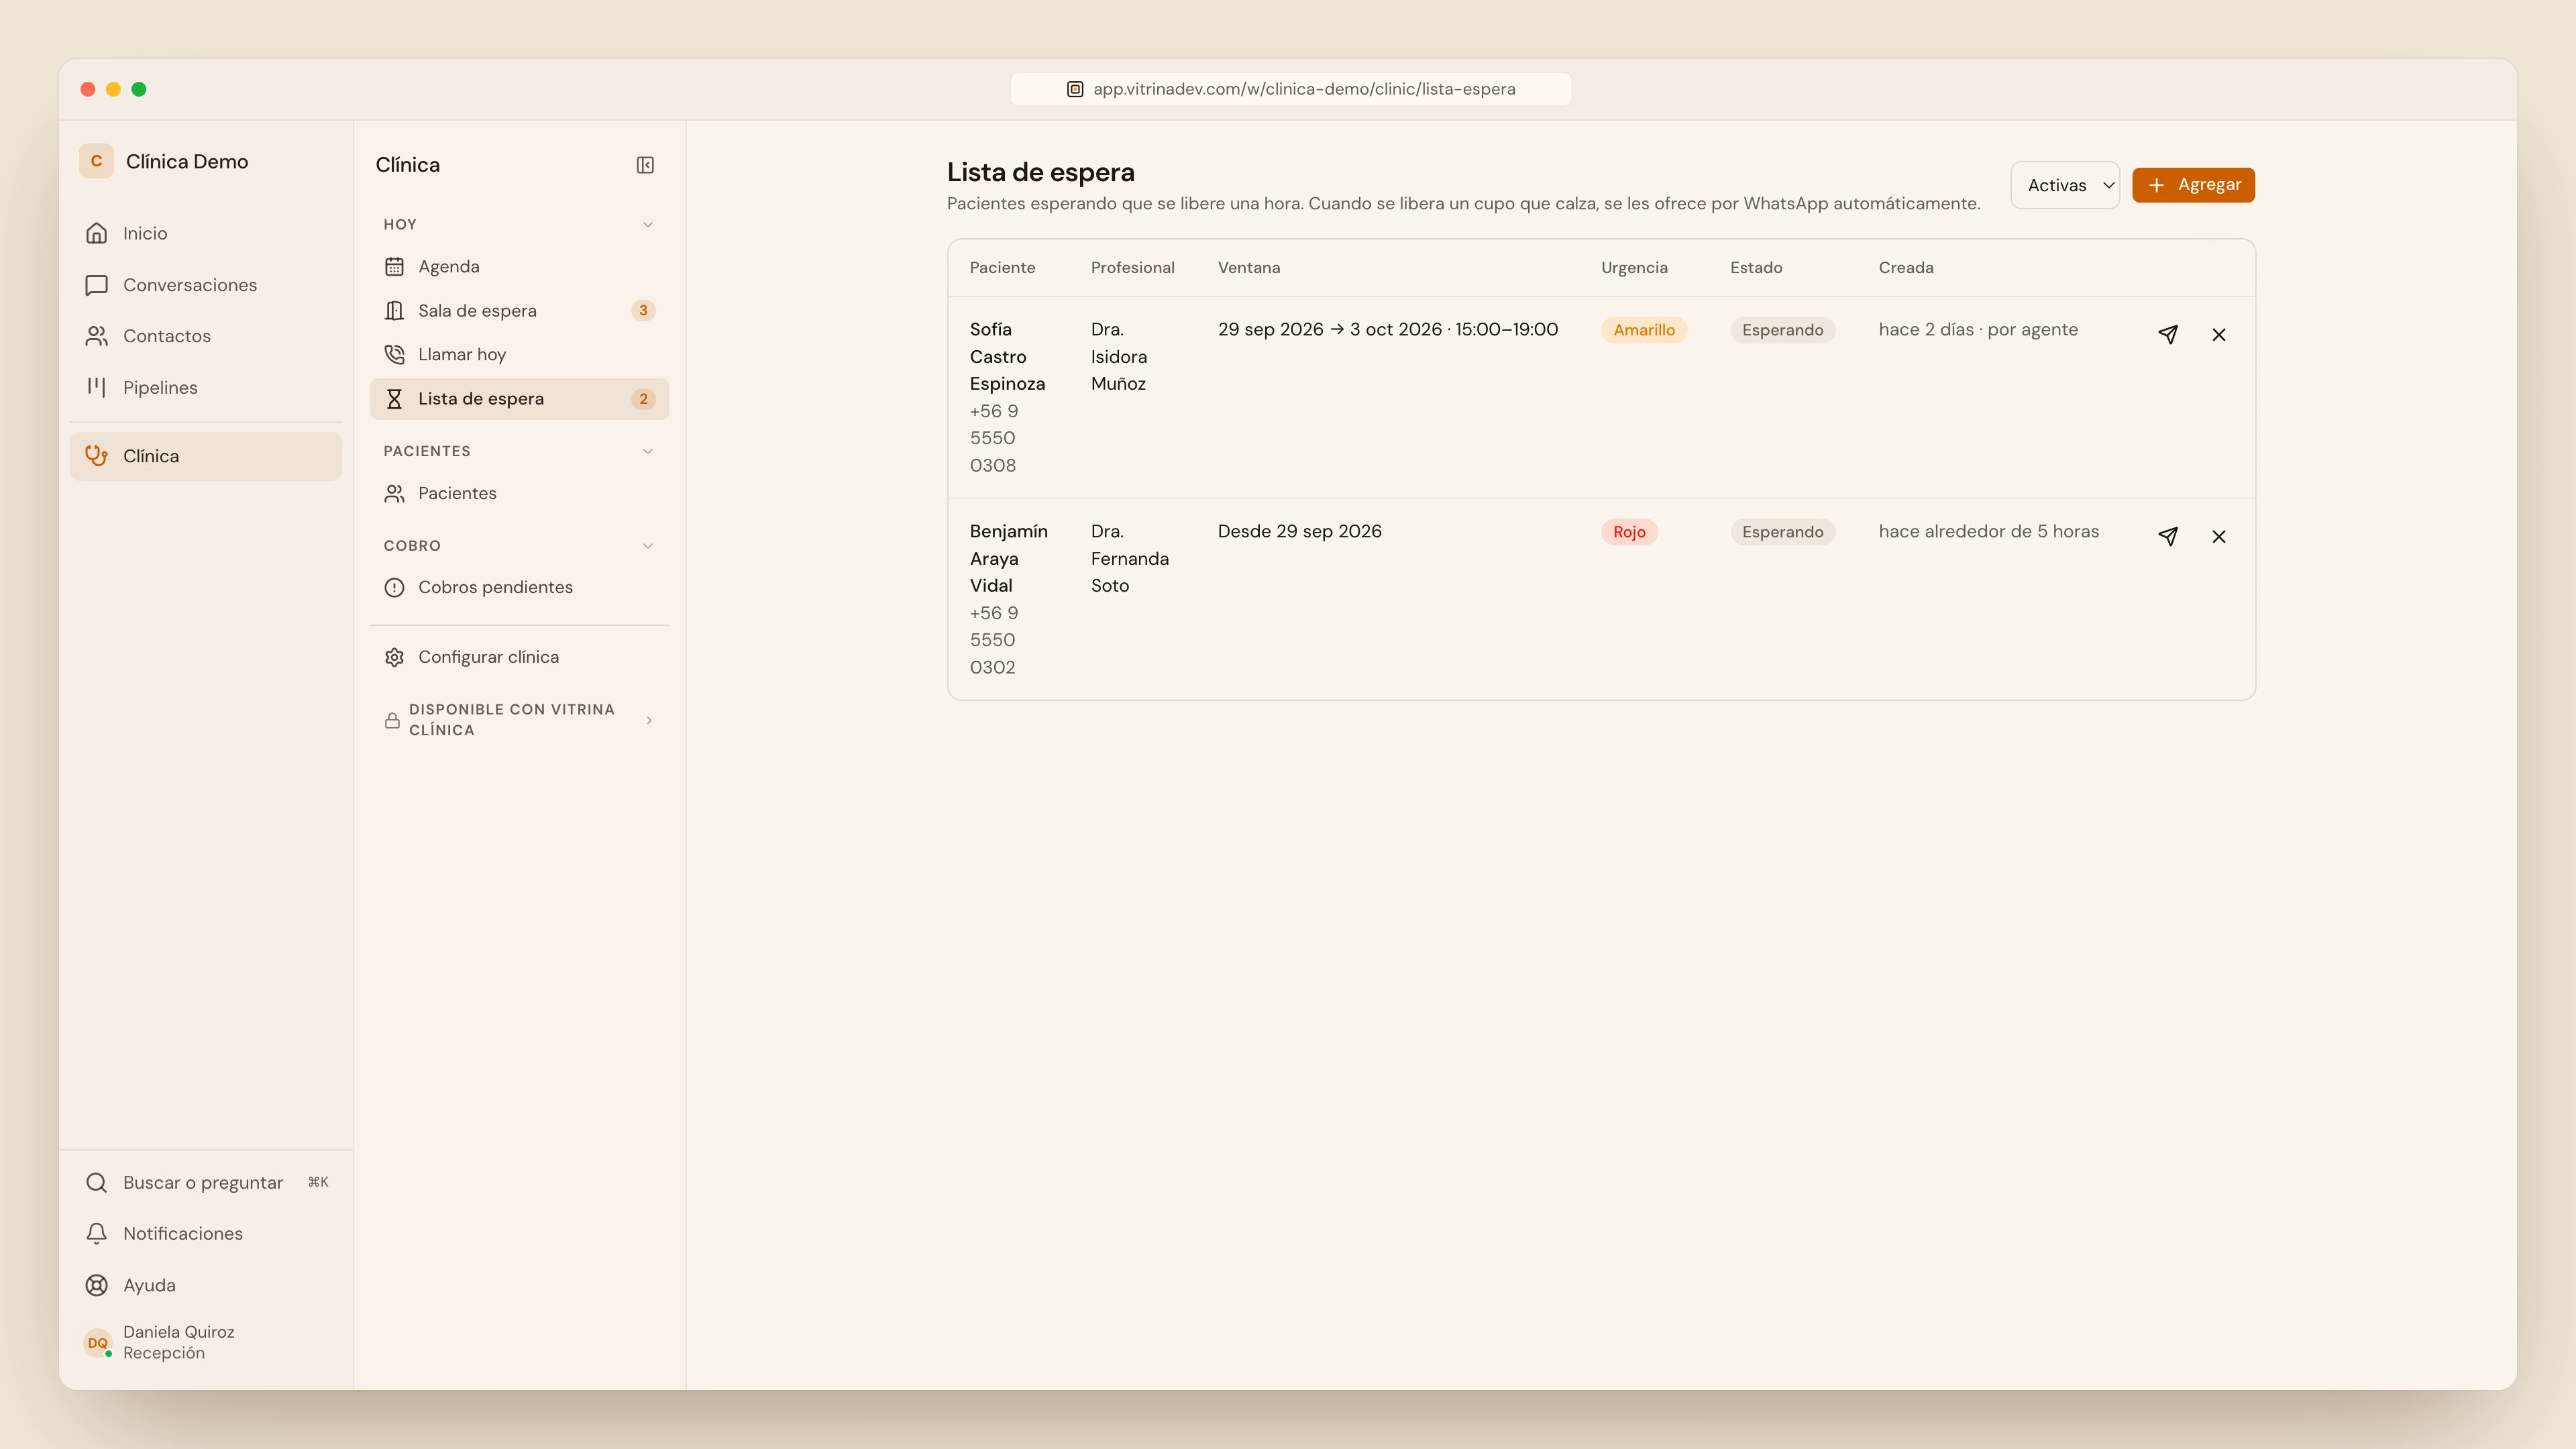Send offer to Sofía Castro Espinoza

(x=2168, y=334)
